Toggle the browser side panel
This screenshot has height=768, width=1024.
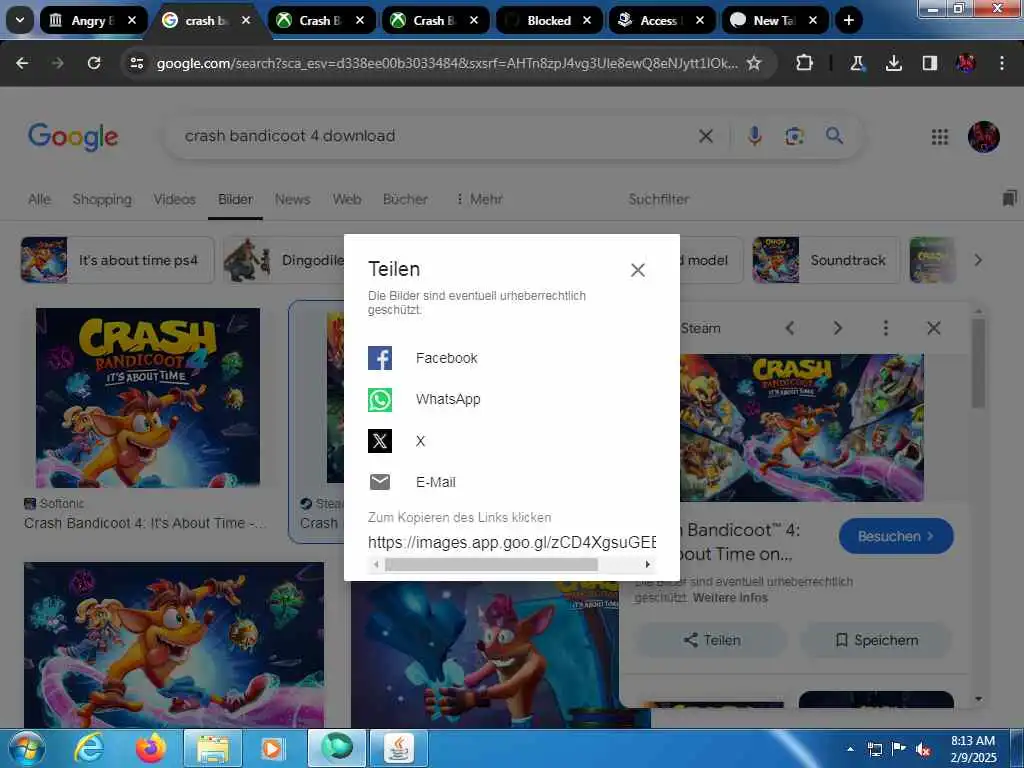(x=929, y=63)
